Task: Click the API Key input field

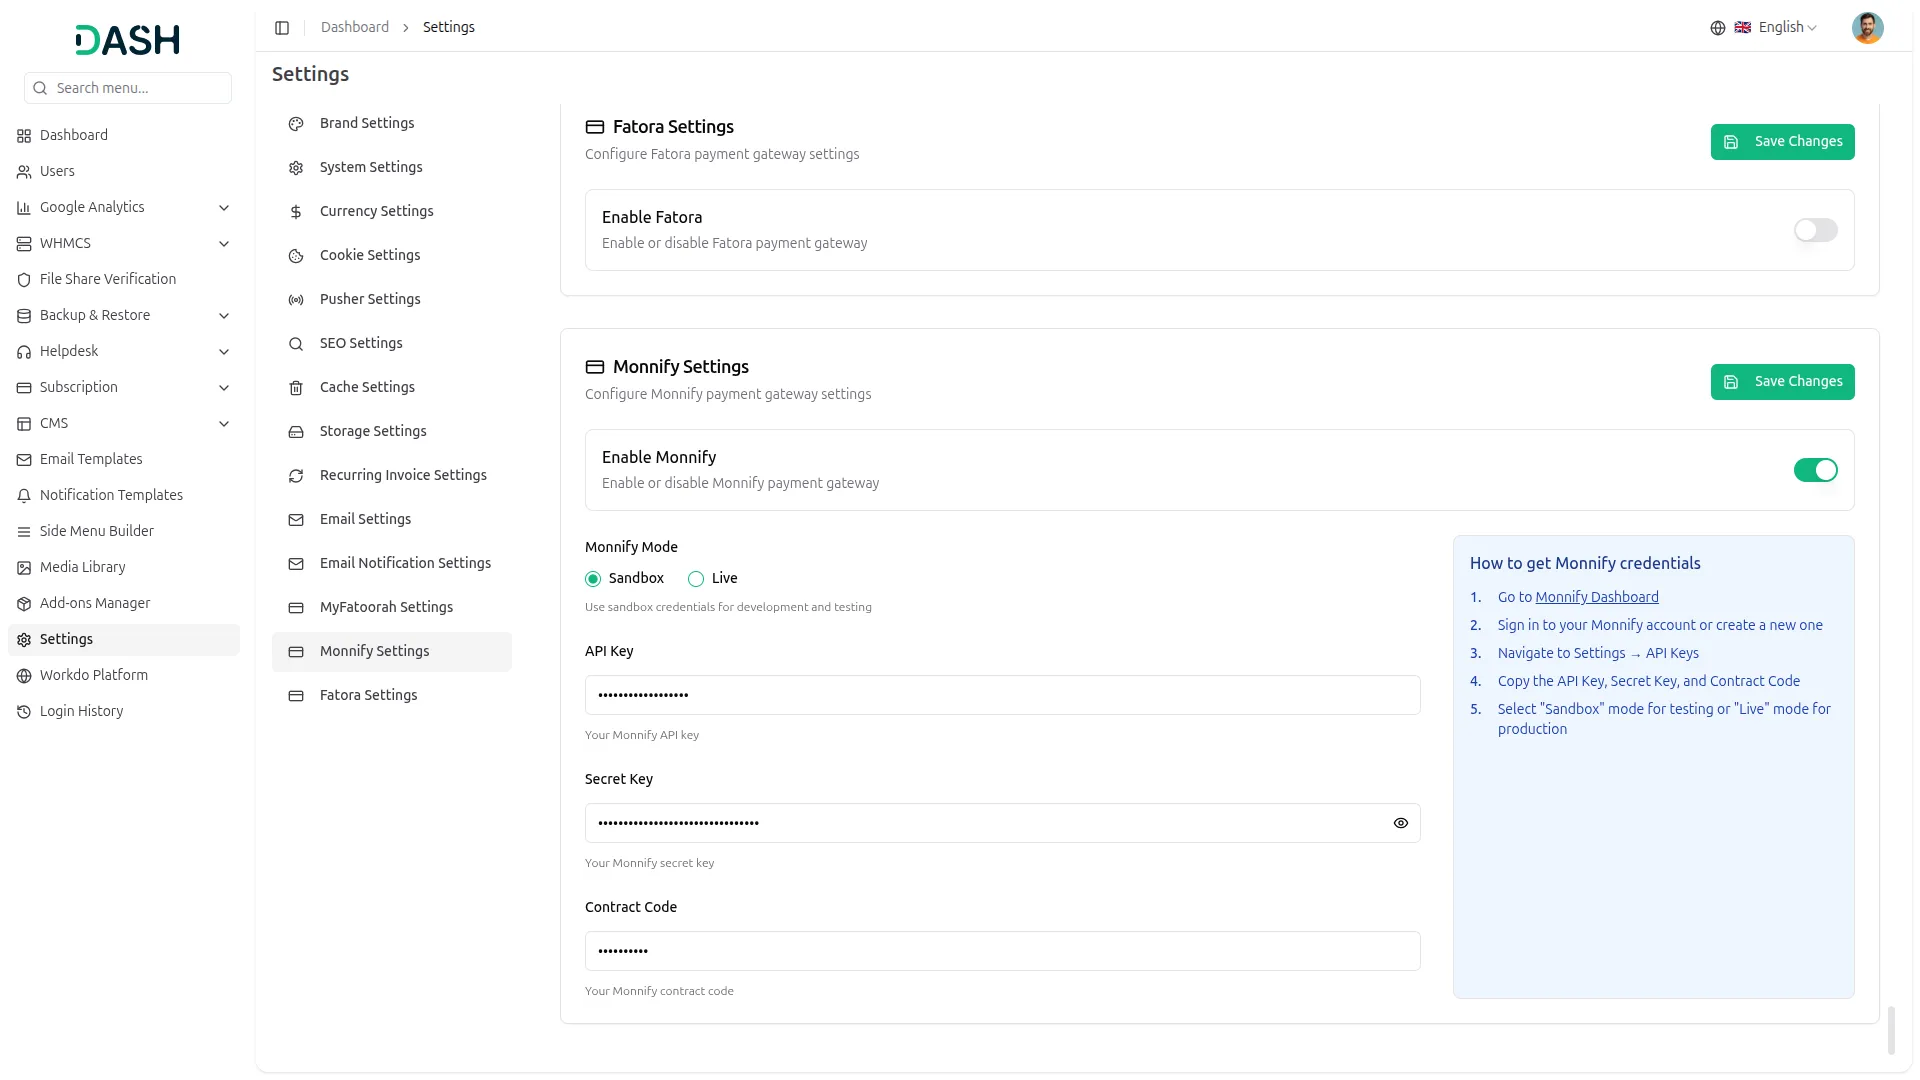Action: tap(1002, 695)
